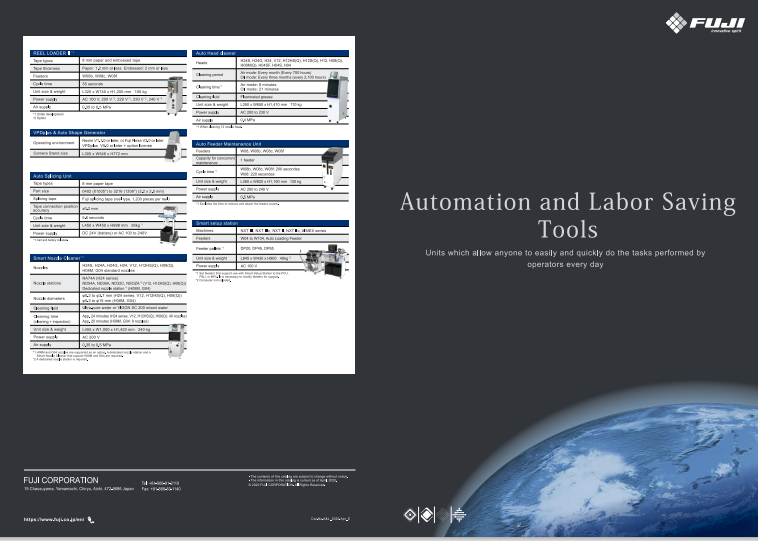Click the 'Tape connection position accuracy' row
Image resolution: width=758 pixels, height=541 pixels.
pyautogui.click(x=108, y=208)
